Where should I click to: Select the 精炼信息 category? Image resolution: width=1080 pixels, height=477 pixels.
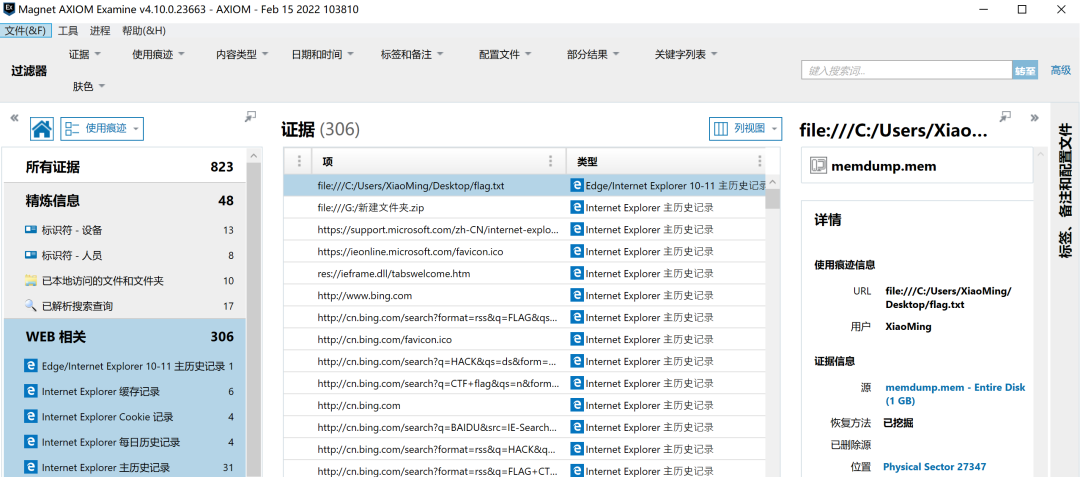click(x=125, y=200)
